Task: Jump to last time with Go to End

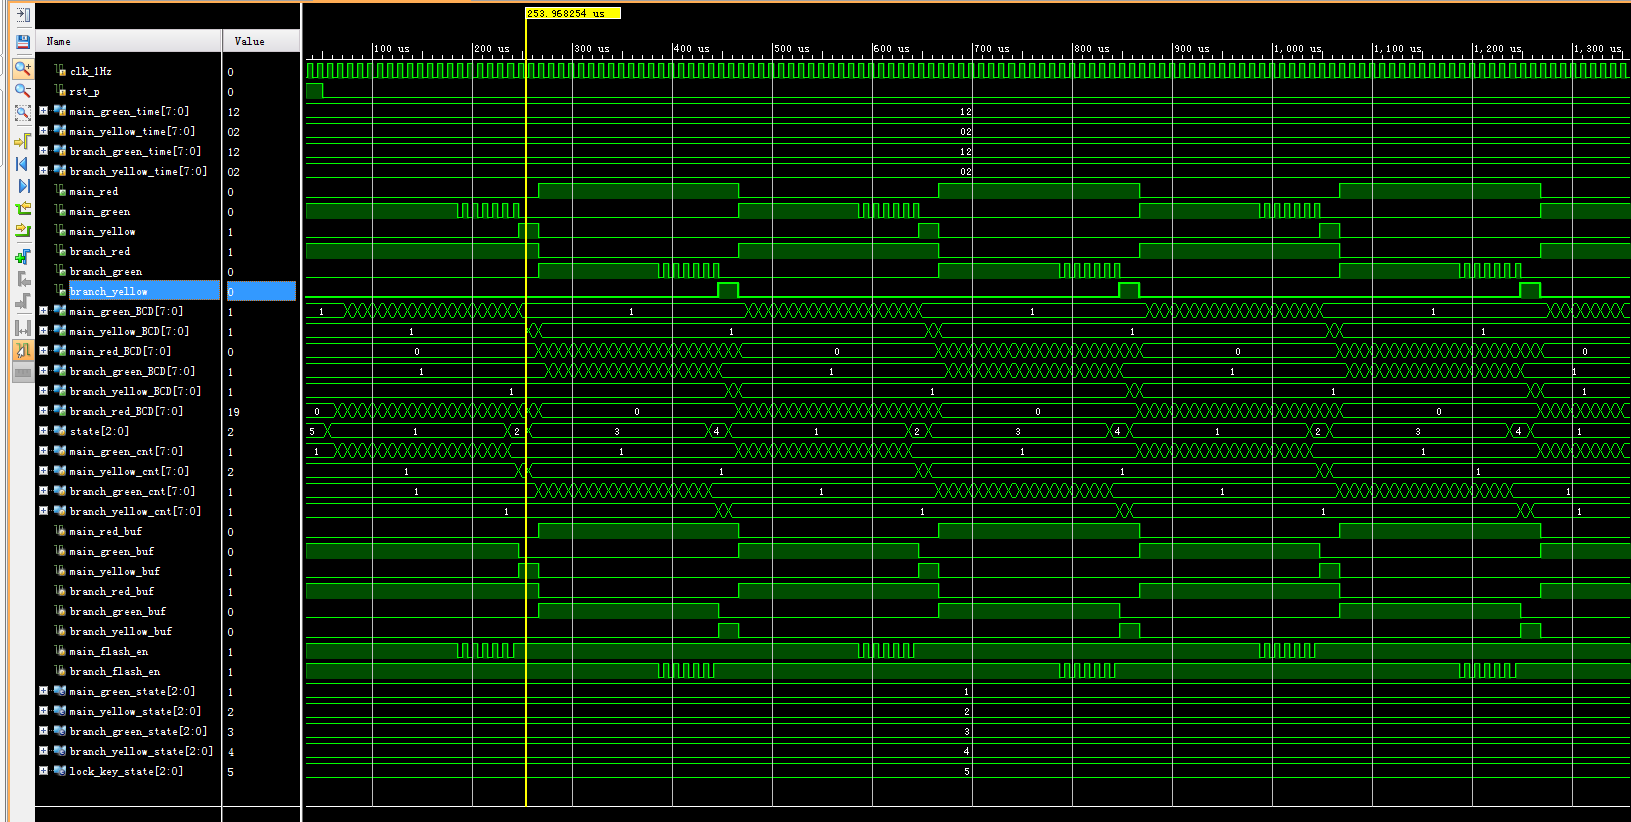Action: click(22, 186)
